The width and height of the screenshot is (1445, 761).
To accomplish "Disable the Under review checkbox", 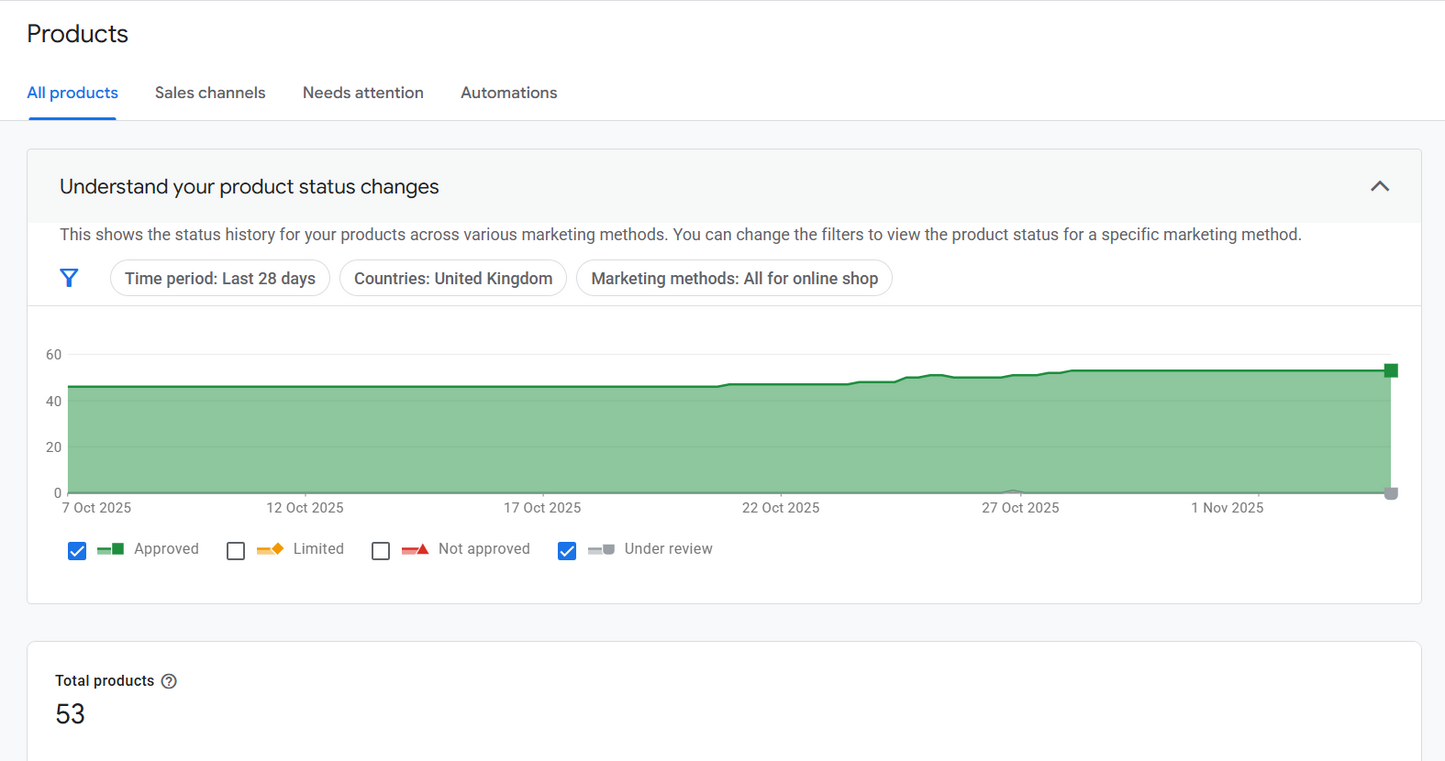I will coord(567,550).
